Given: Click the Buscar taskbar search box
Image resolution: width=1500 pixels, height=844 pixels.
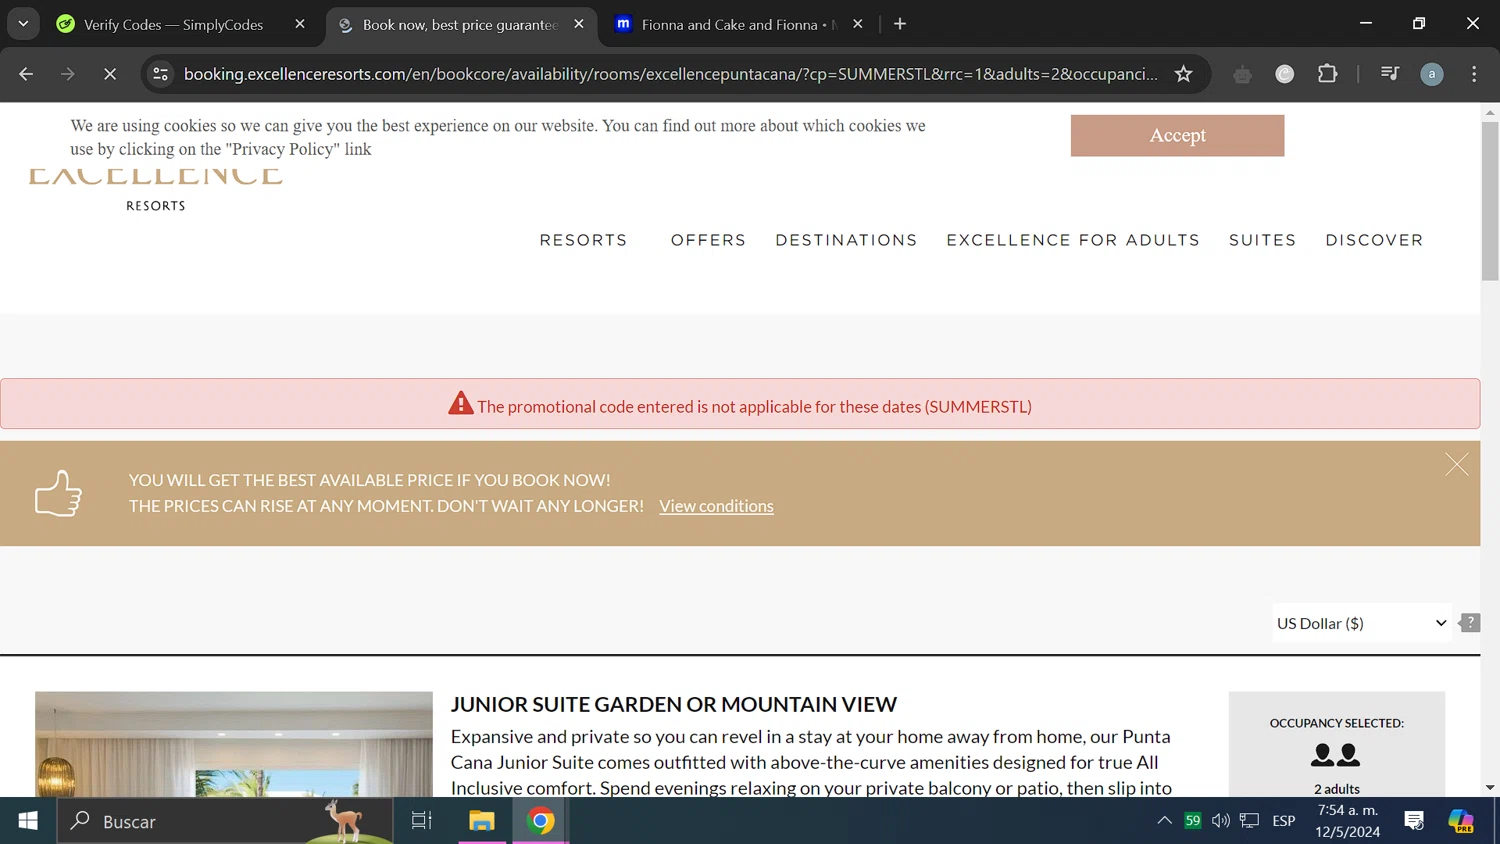Looking at the screenshot, I should 225,821.
